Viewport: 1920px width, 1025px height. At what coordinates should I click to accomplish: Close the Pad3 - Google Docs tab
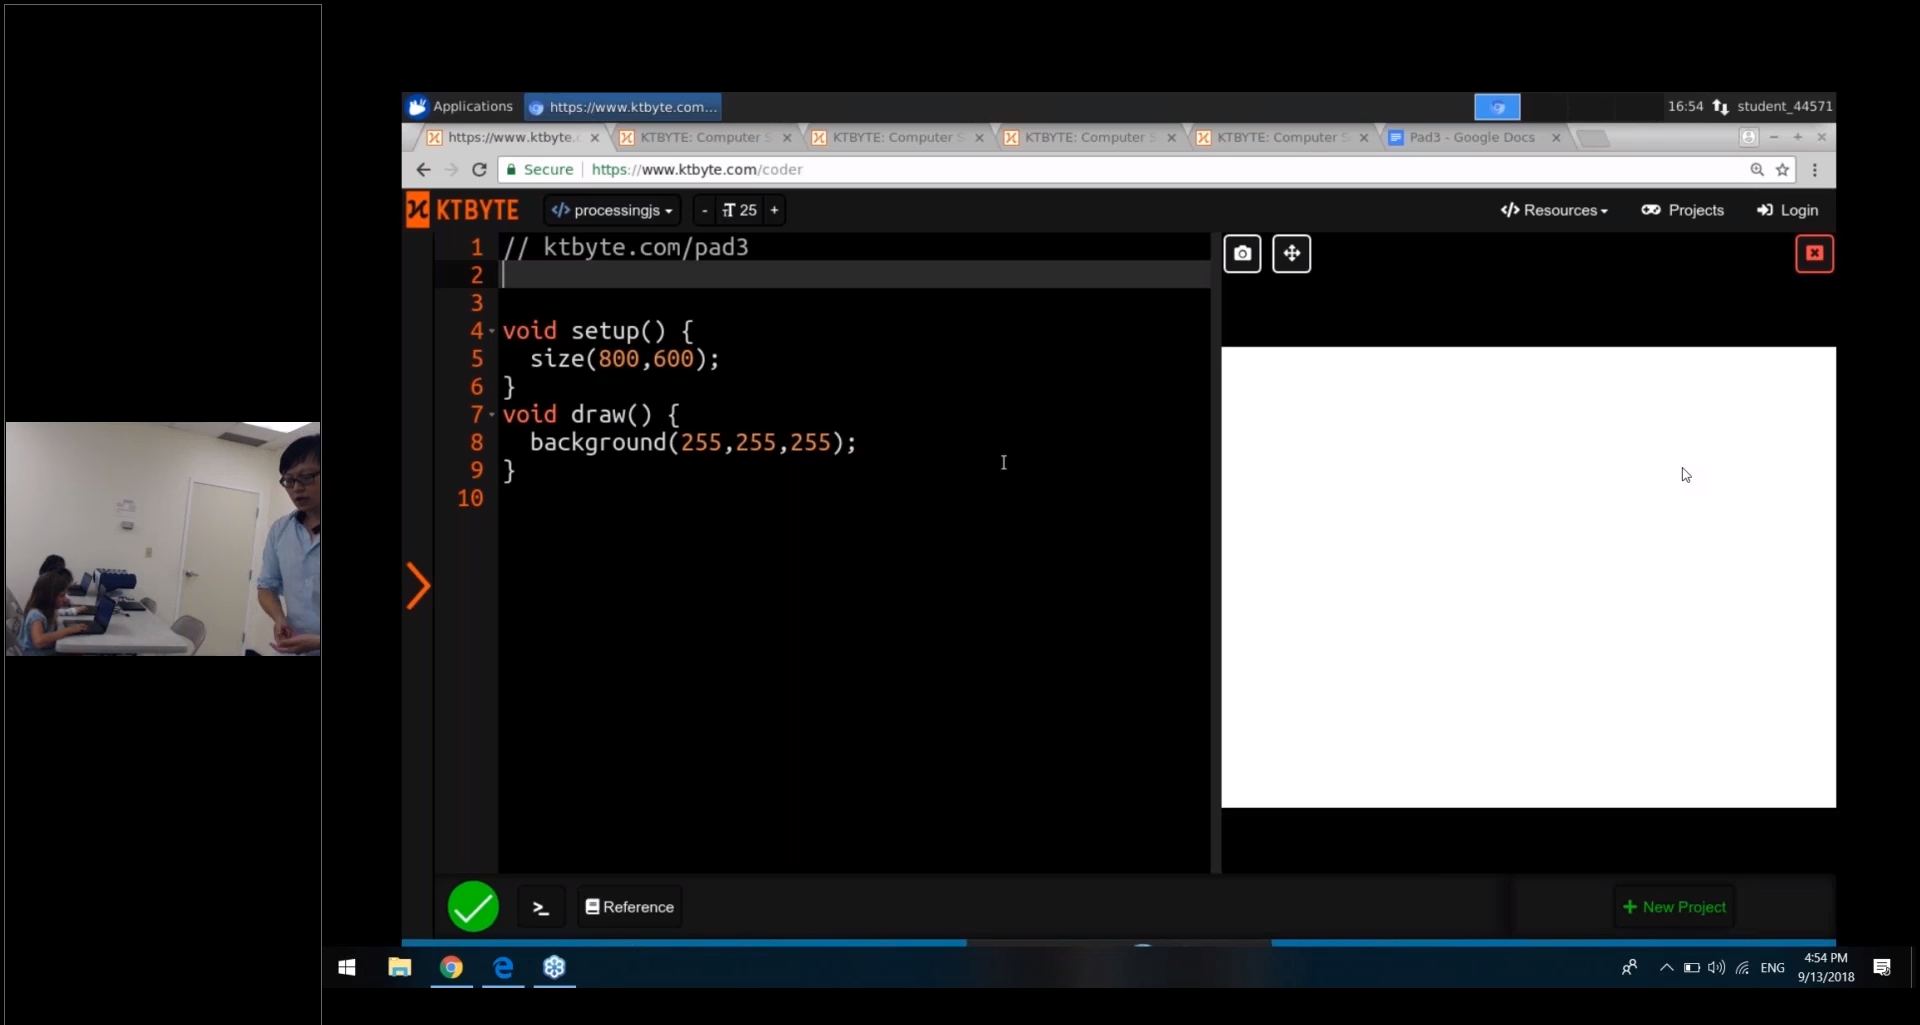click(1556, 138)
